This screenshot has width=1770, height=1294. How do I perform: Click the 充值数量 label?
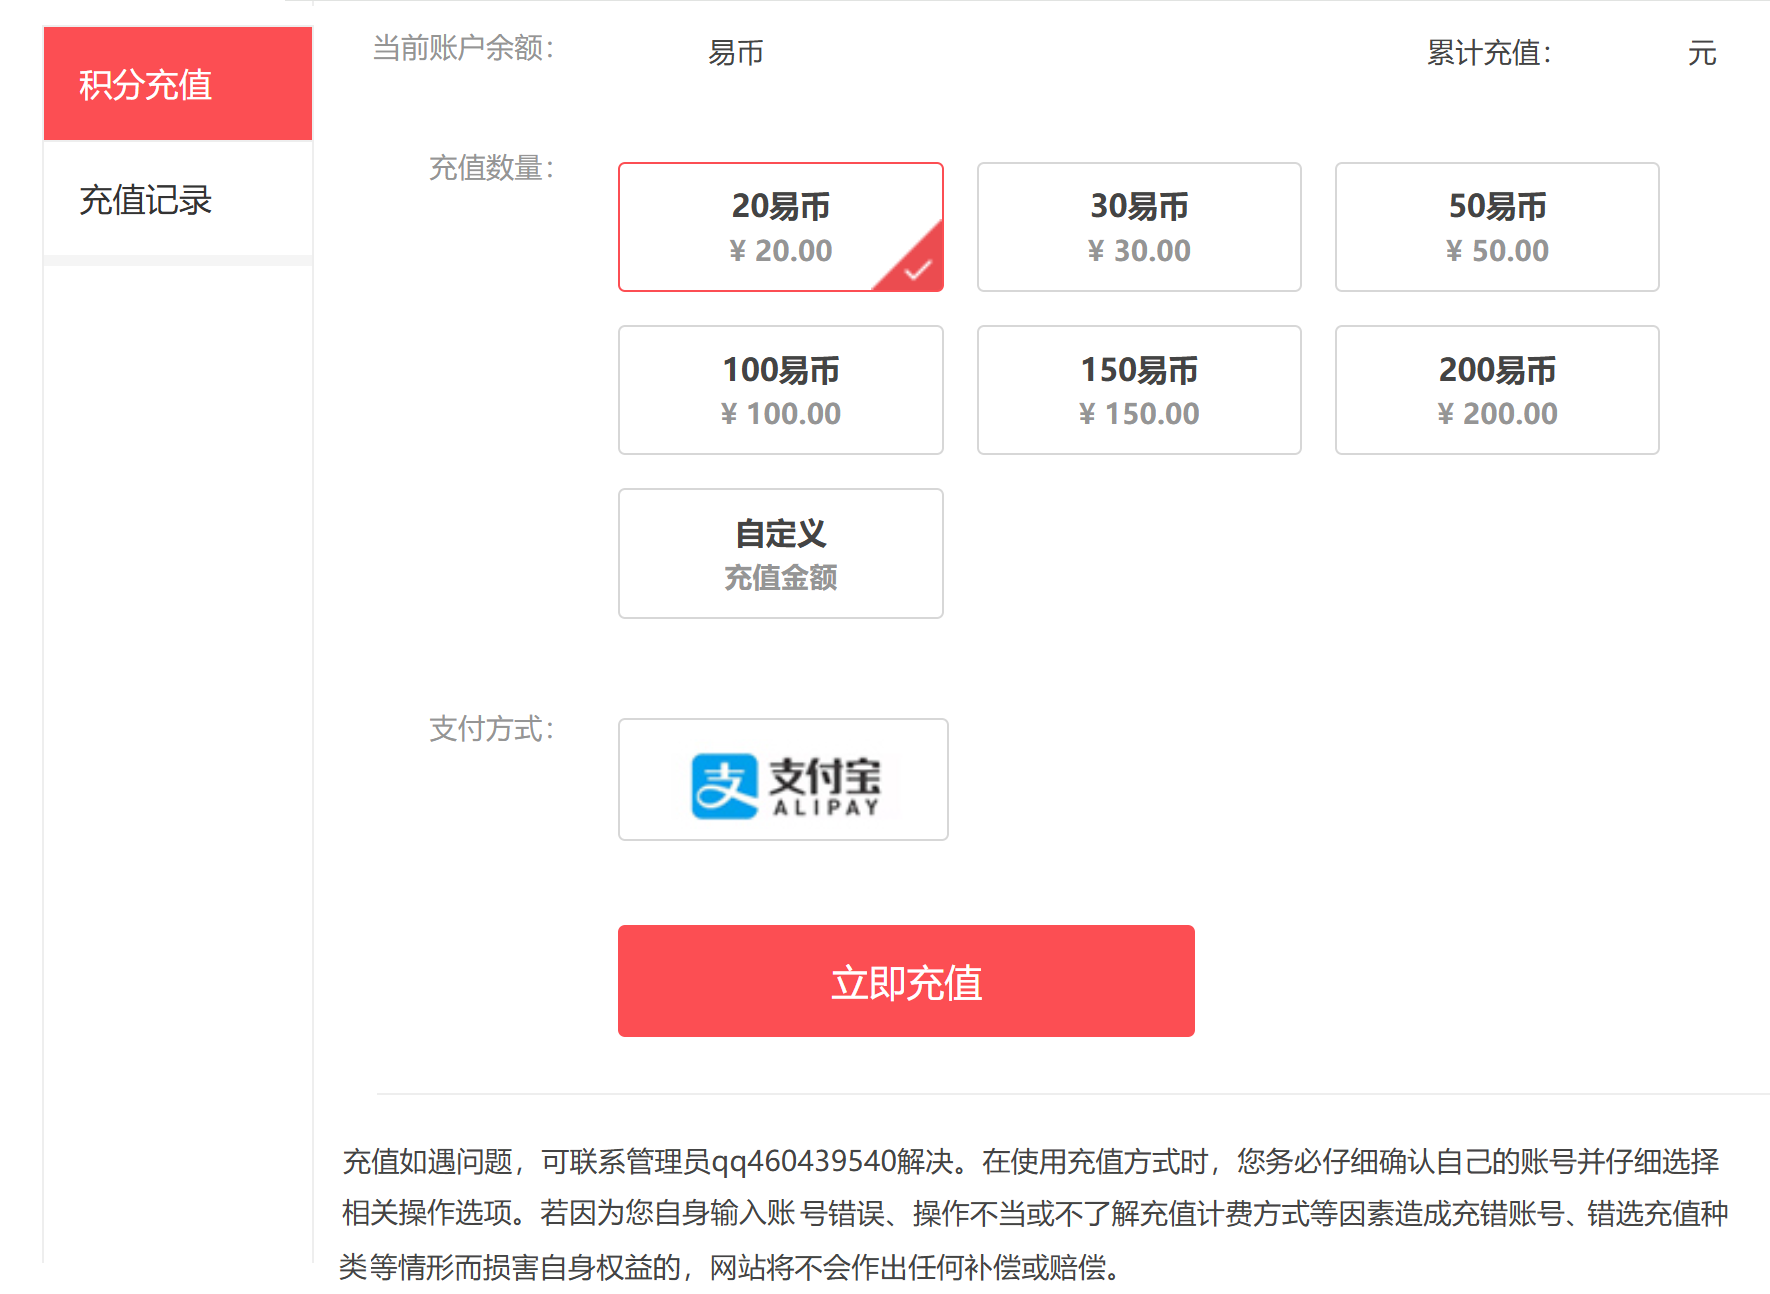tap(492, 167)
